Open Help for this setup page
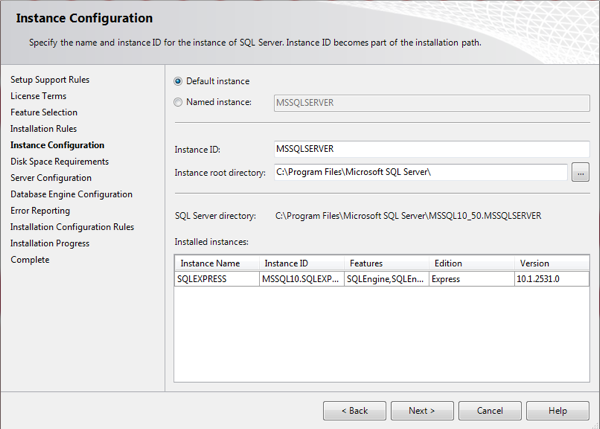The width and height of the screenshot is (600, 429). pos(558,411)
